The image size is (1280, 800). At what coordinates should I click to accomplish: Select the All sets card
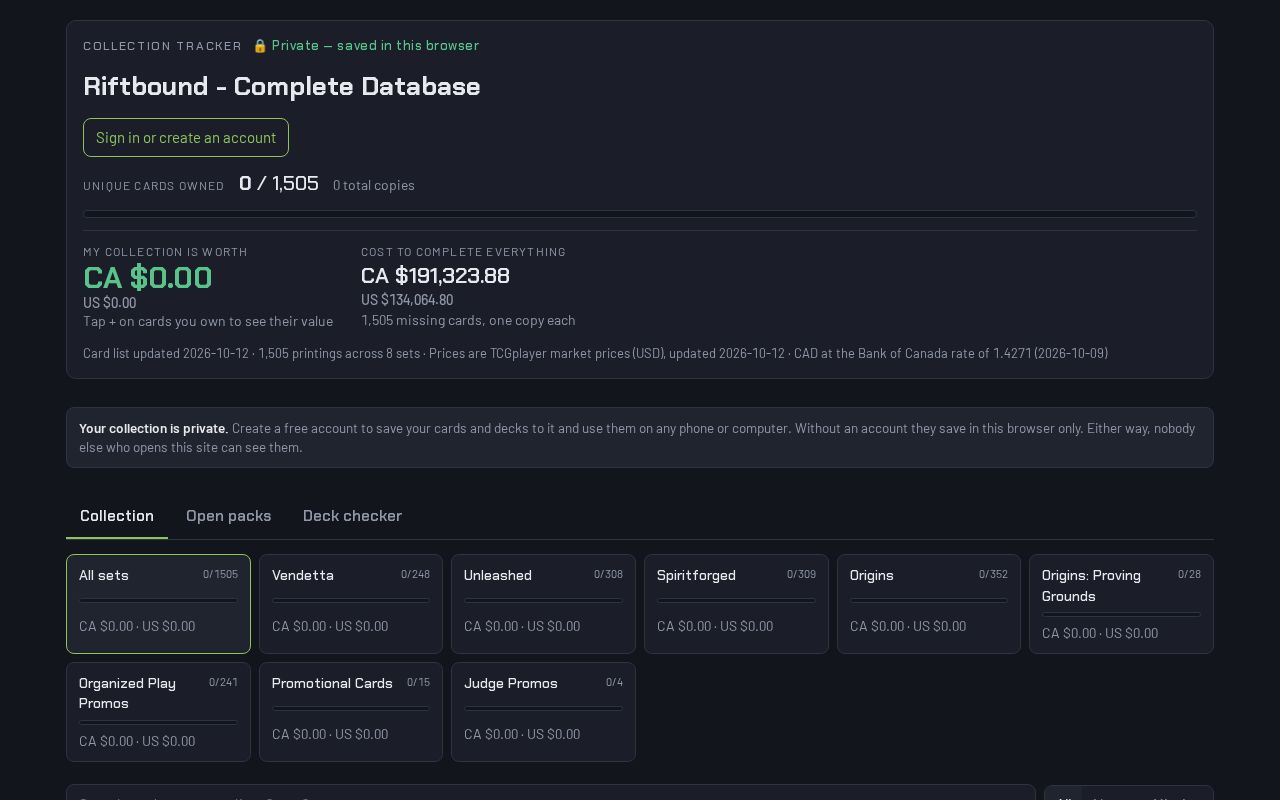(158, 604)
